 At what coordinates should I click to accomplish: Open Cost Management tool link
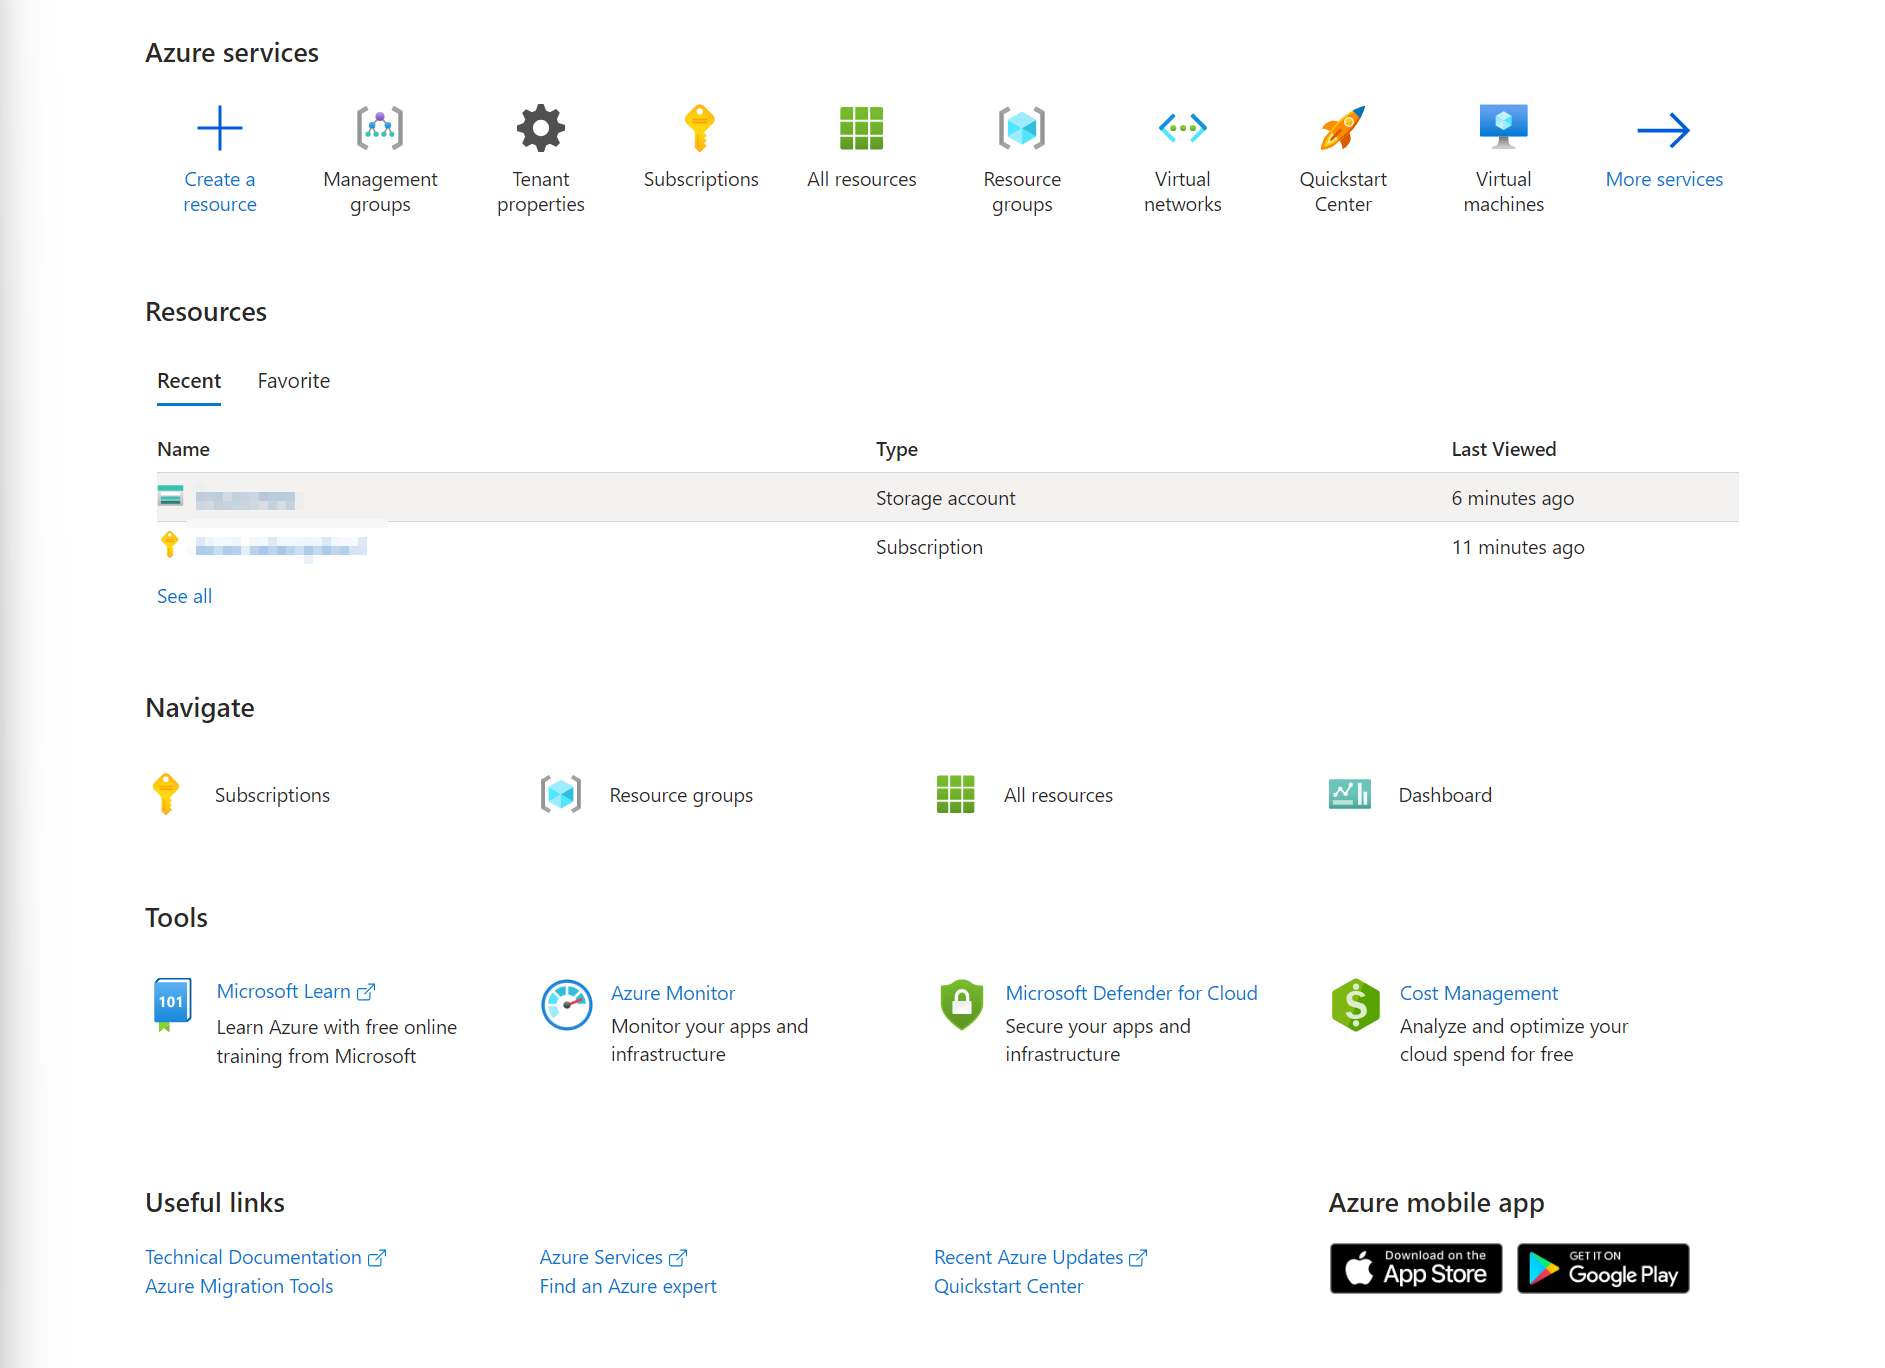[1478, 993]
